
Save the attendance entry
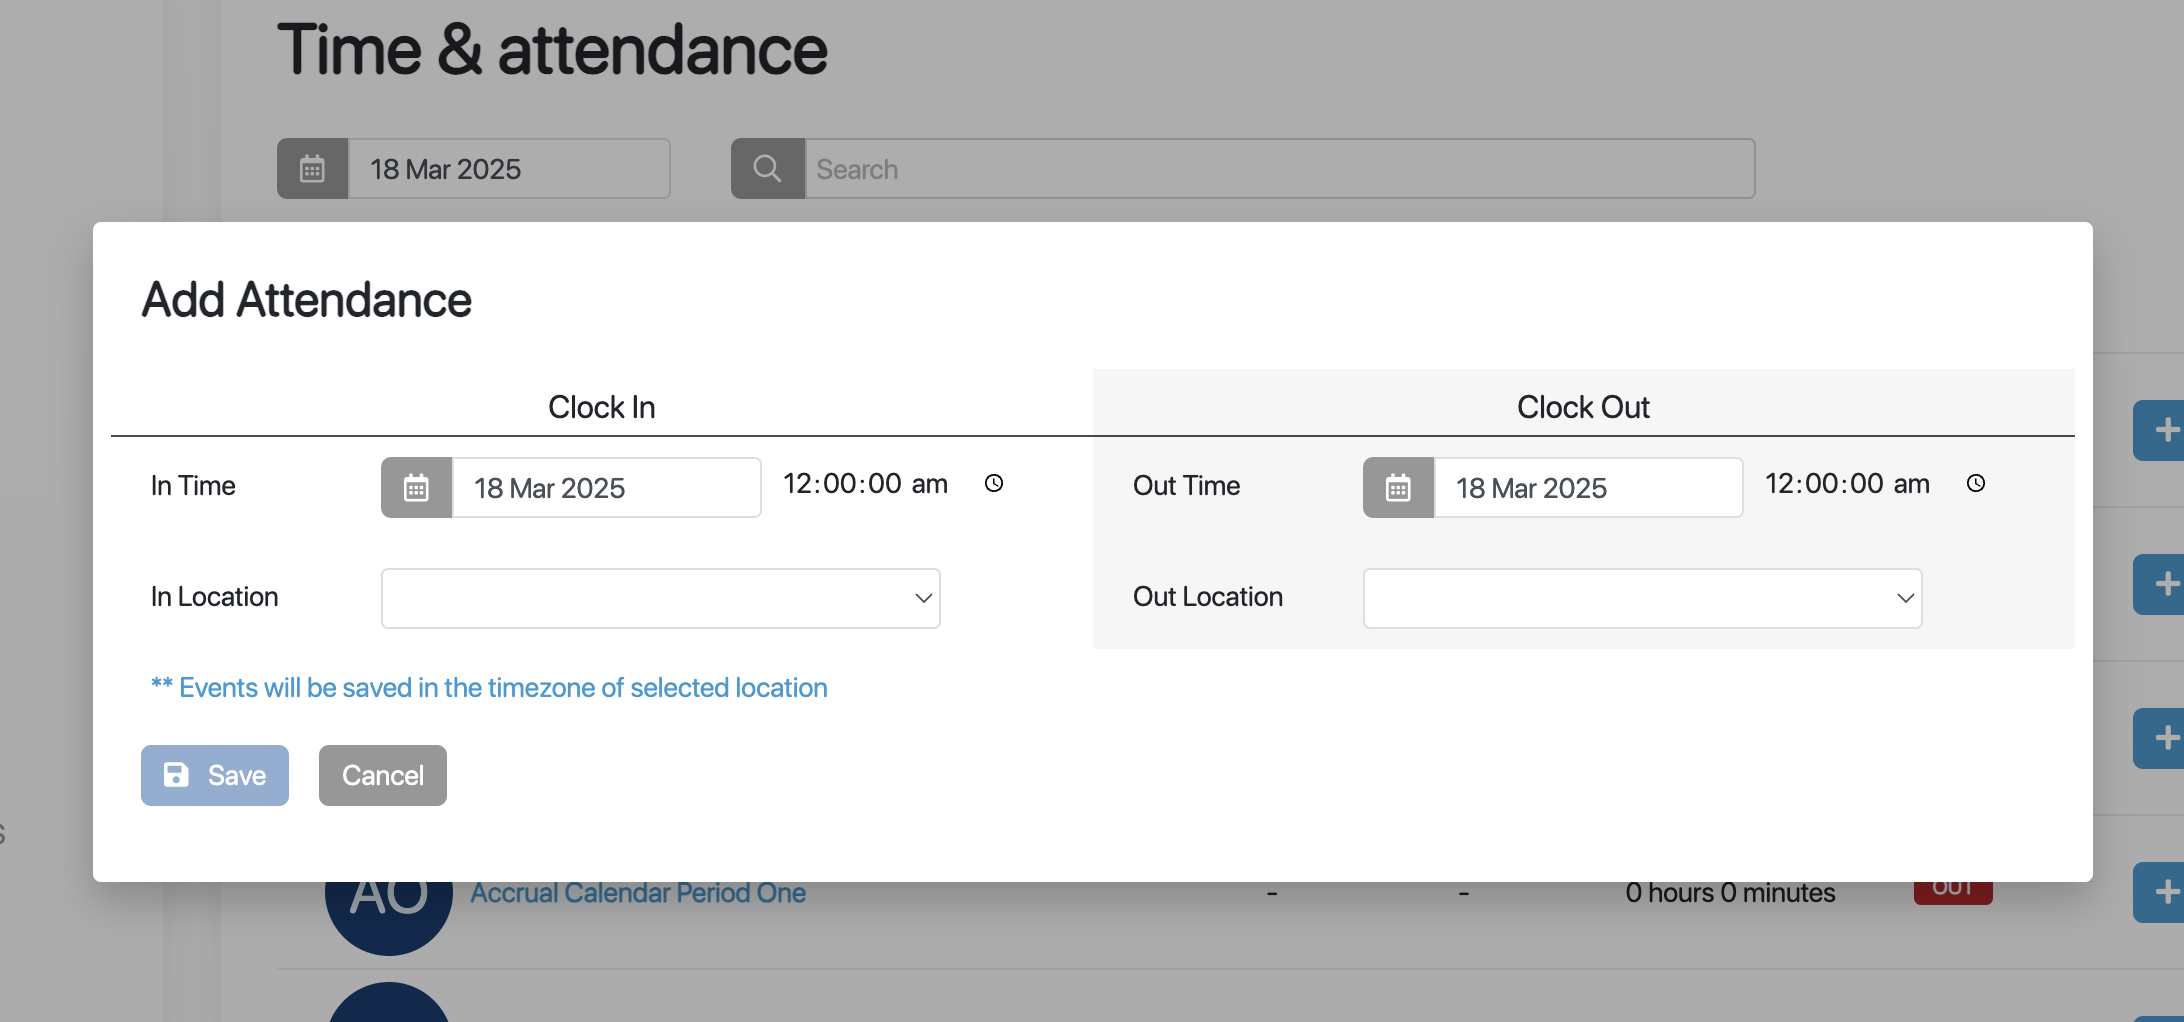tap(215, 775)
